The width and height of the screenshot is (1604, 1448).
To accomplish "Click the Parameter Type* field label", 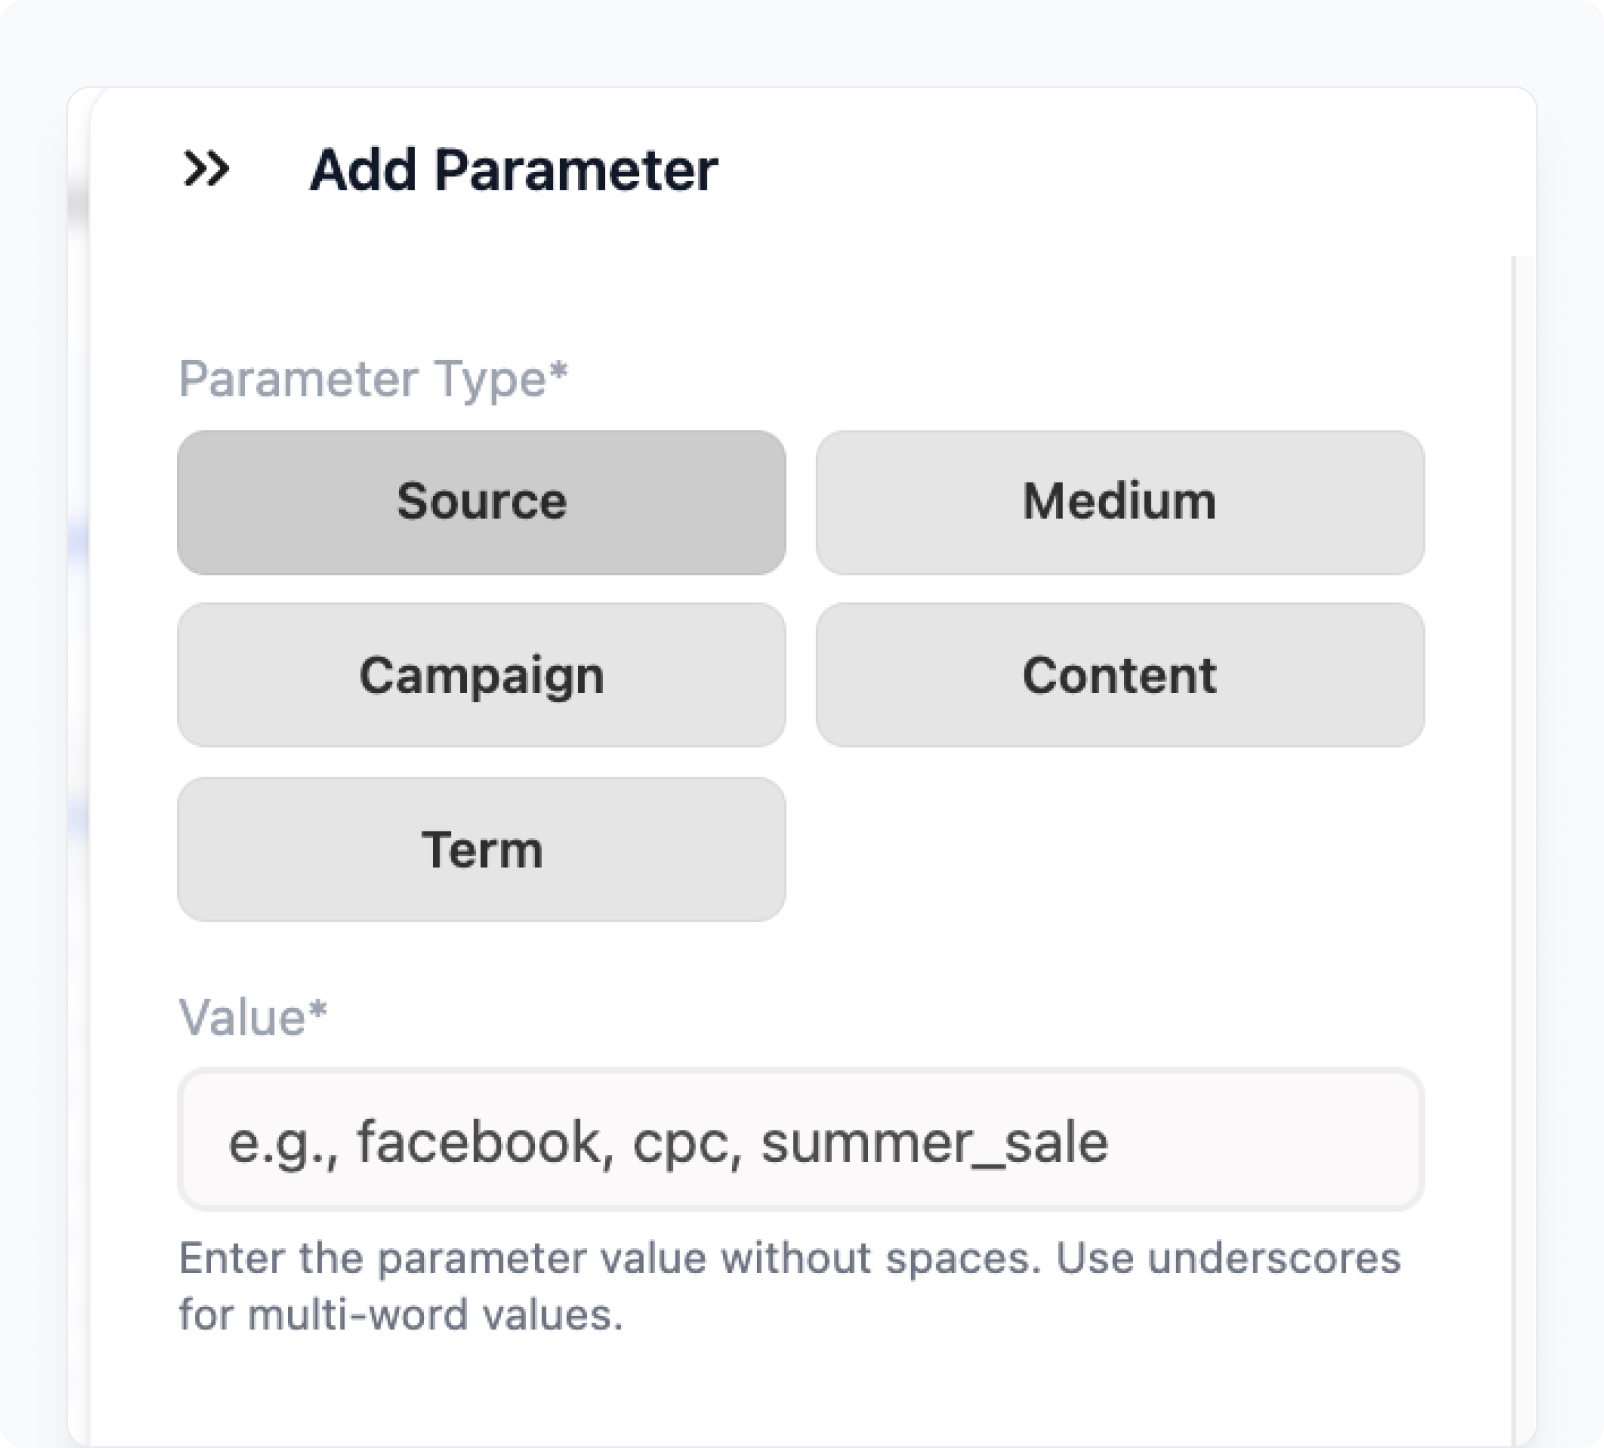I will [373, 379].
